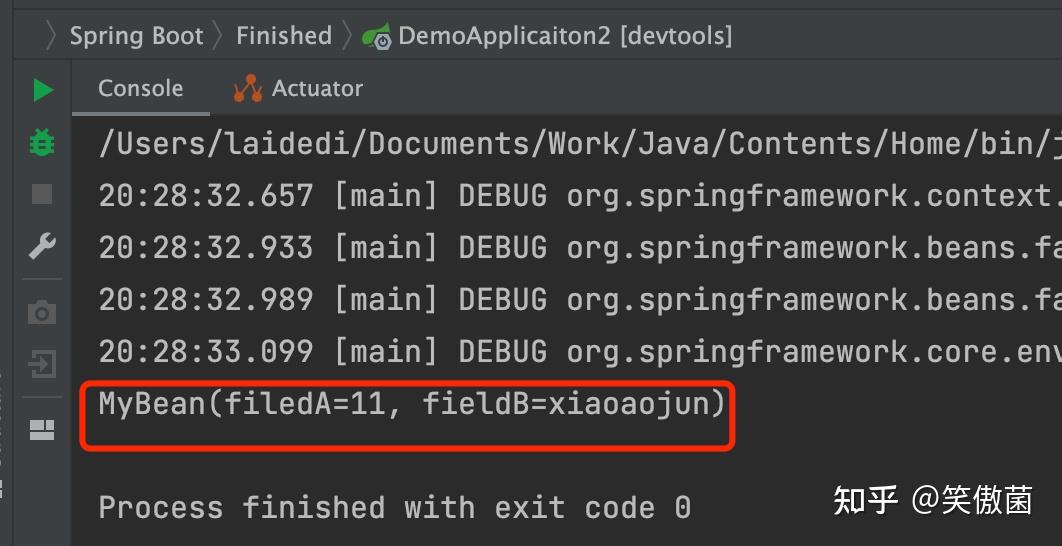Select the Finished breadcrumb node
1062x546 pixels.
(284, 36)
